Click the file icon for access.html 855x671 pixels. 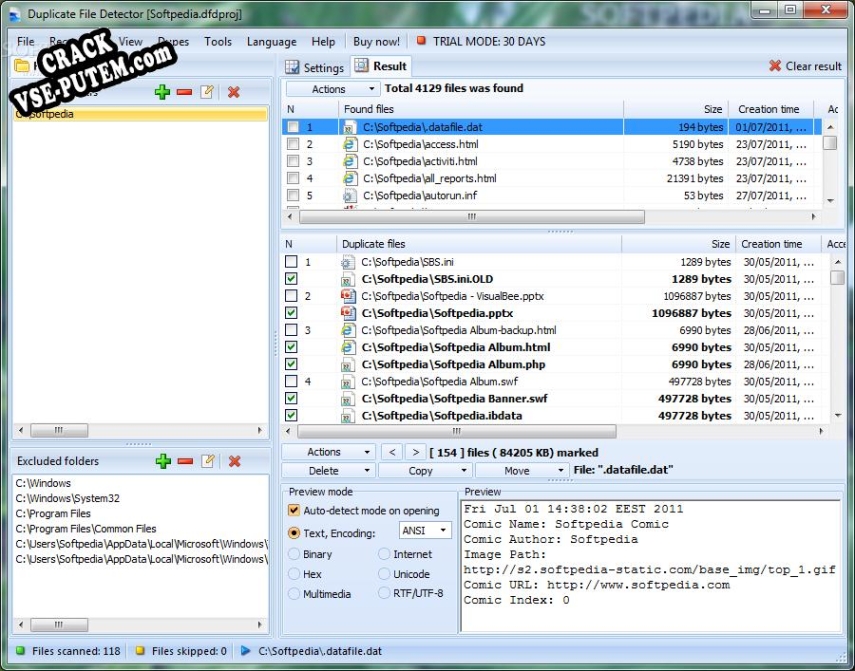tap(350, 144)
